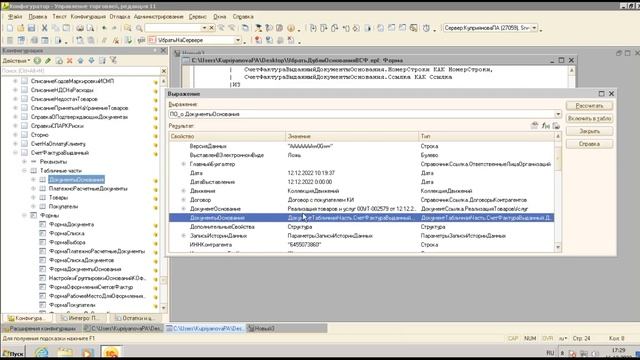
Task: Click the Закрыть button
Action: click(x=589, y=131)
